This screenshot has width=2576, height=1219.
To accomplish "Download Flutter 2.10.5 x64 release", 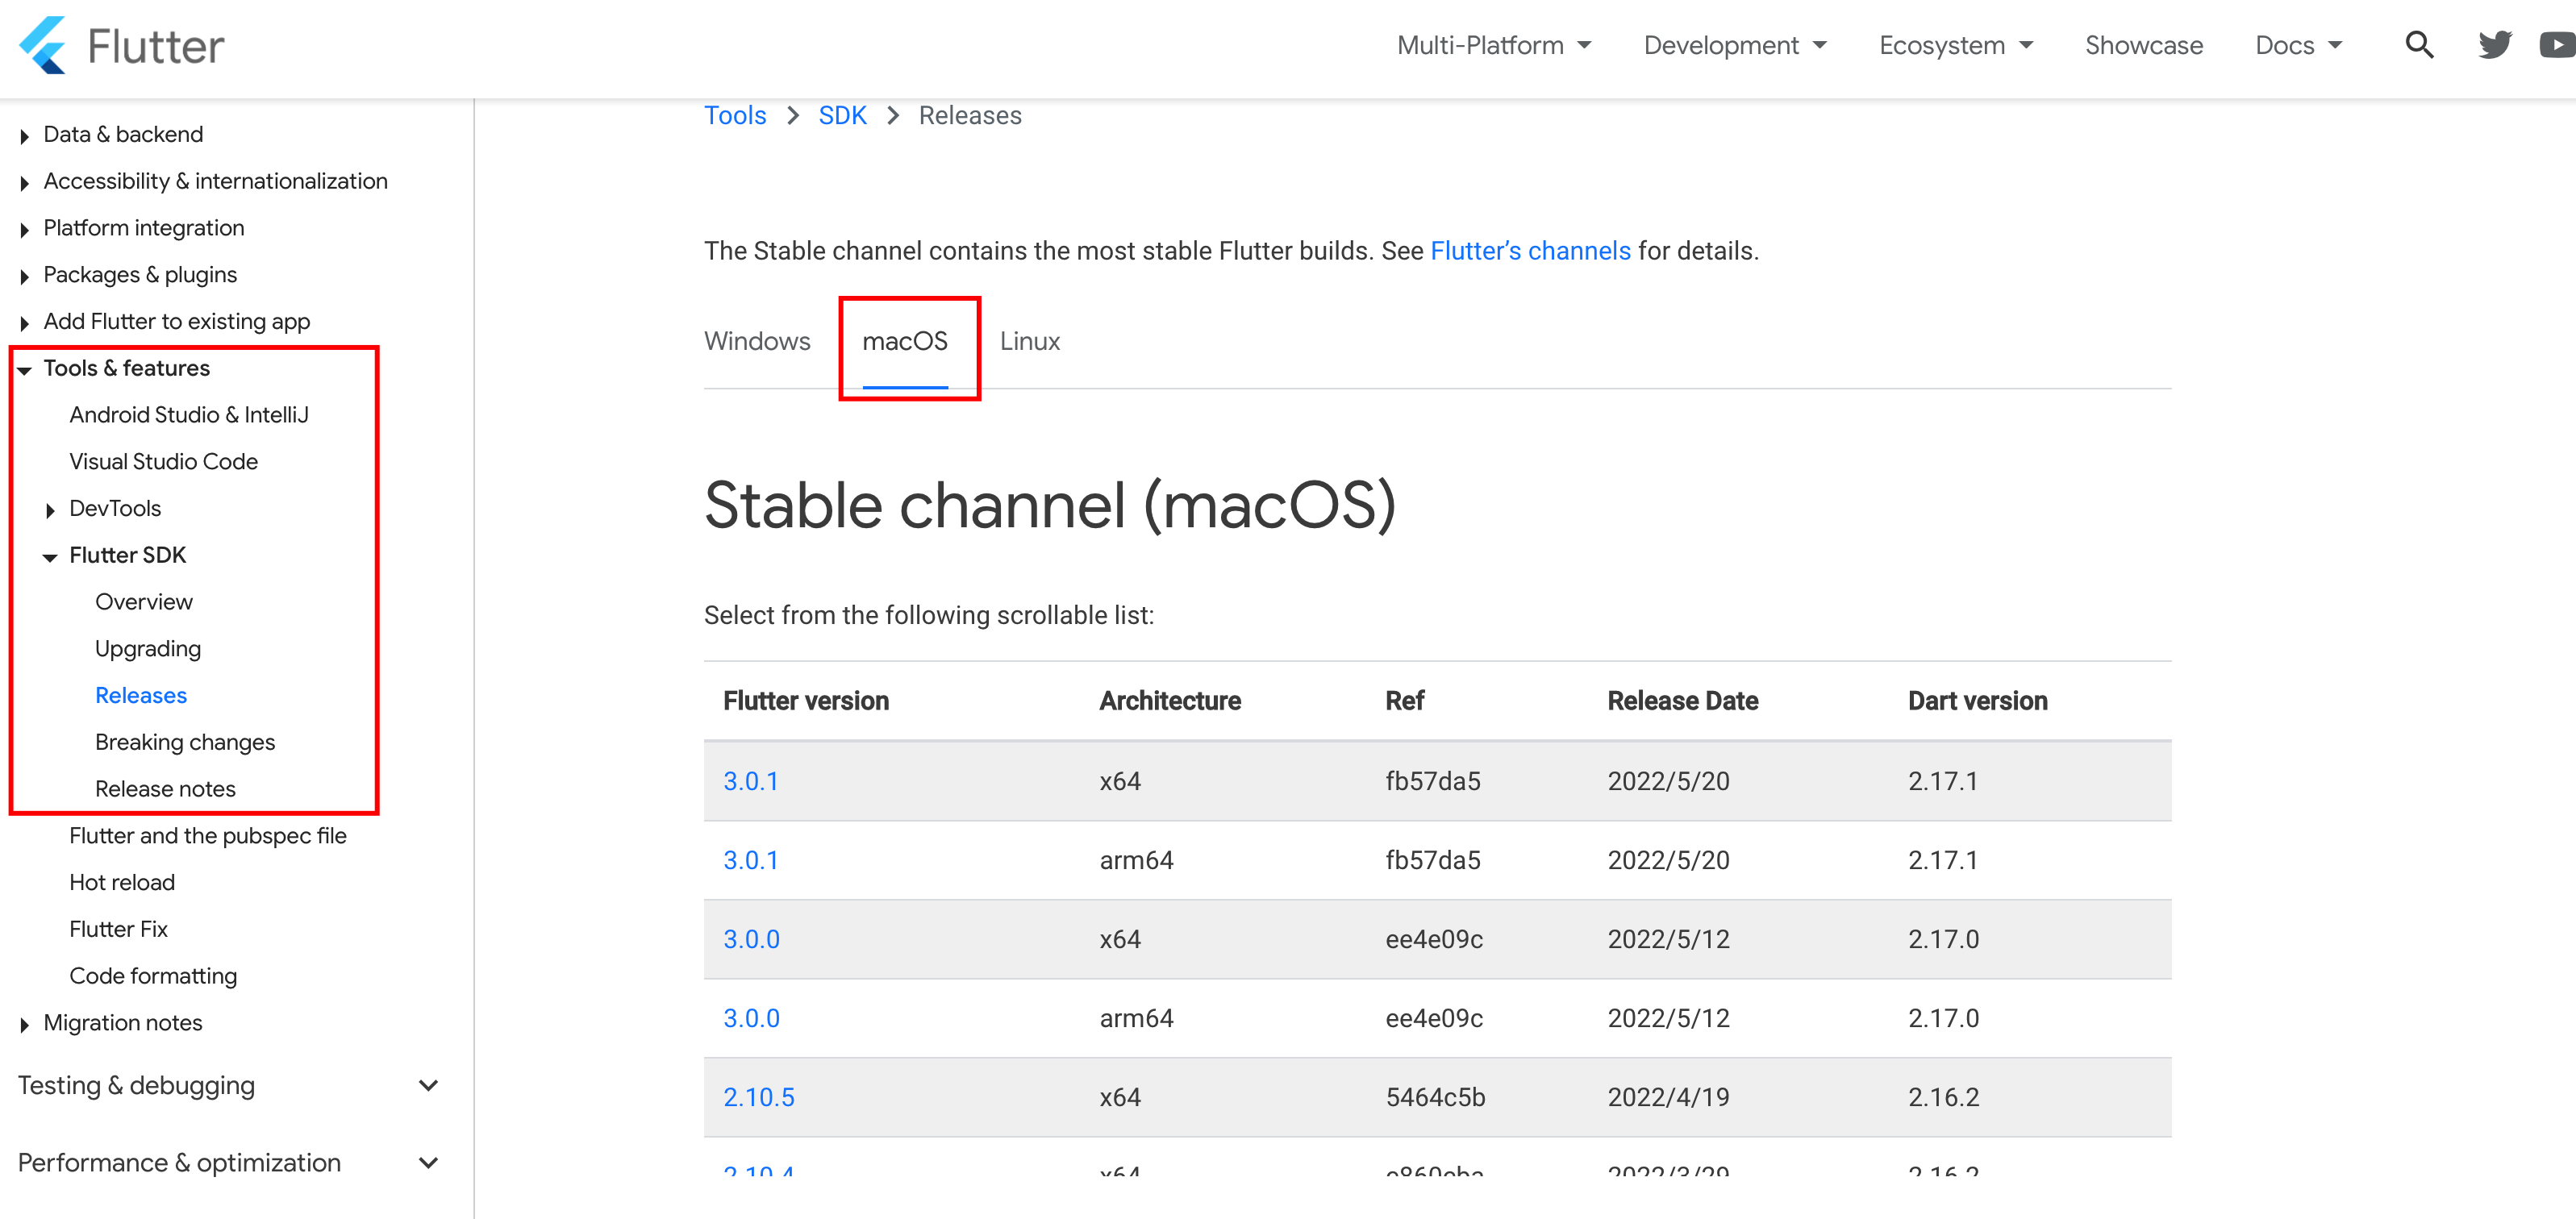I will tap(758, 1097).
